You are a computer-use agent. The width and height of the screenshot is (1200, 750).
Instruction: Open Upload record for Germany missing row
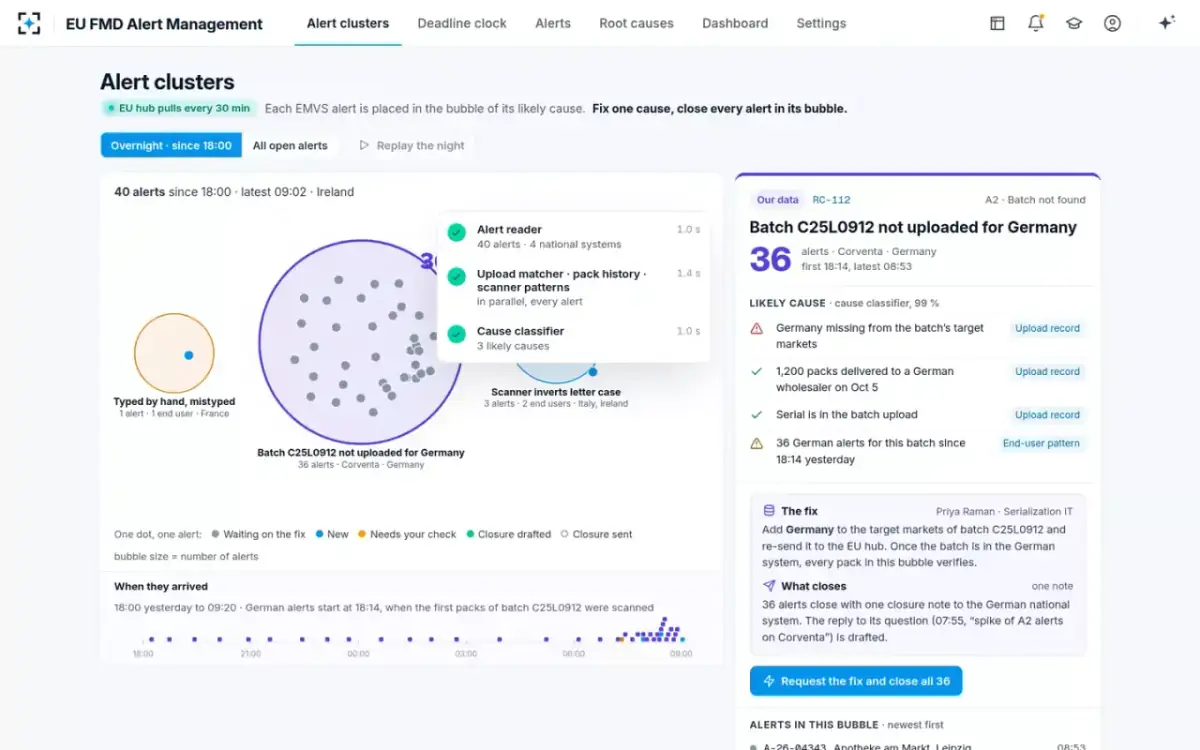[1047, 328]
